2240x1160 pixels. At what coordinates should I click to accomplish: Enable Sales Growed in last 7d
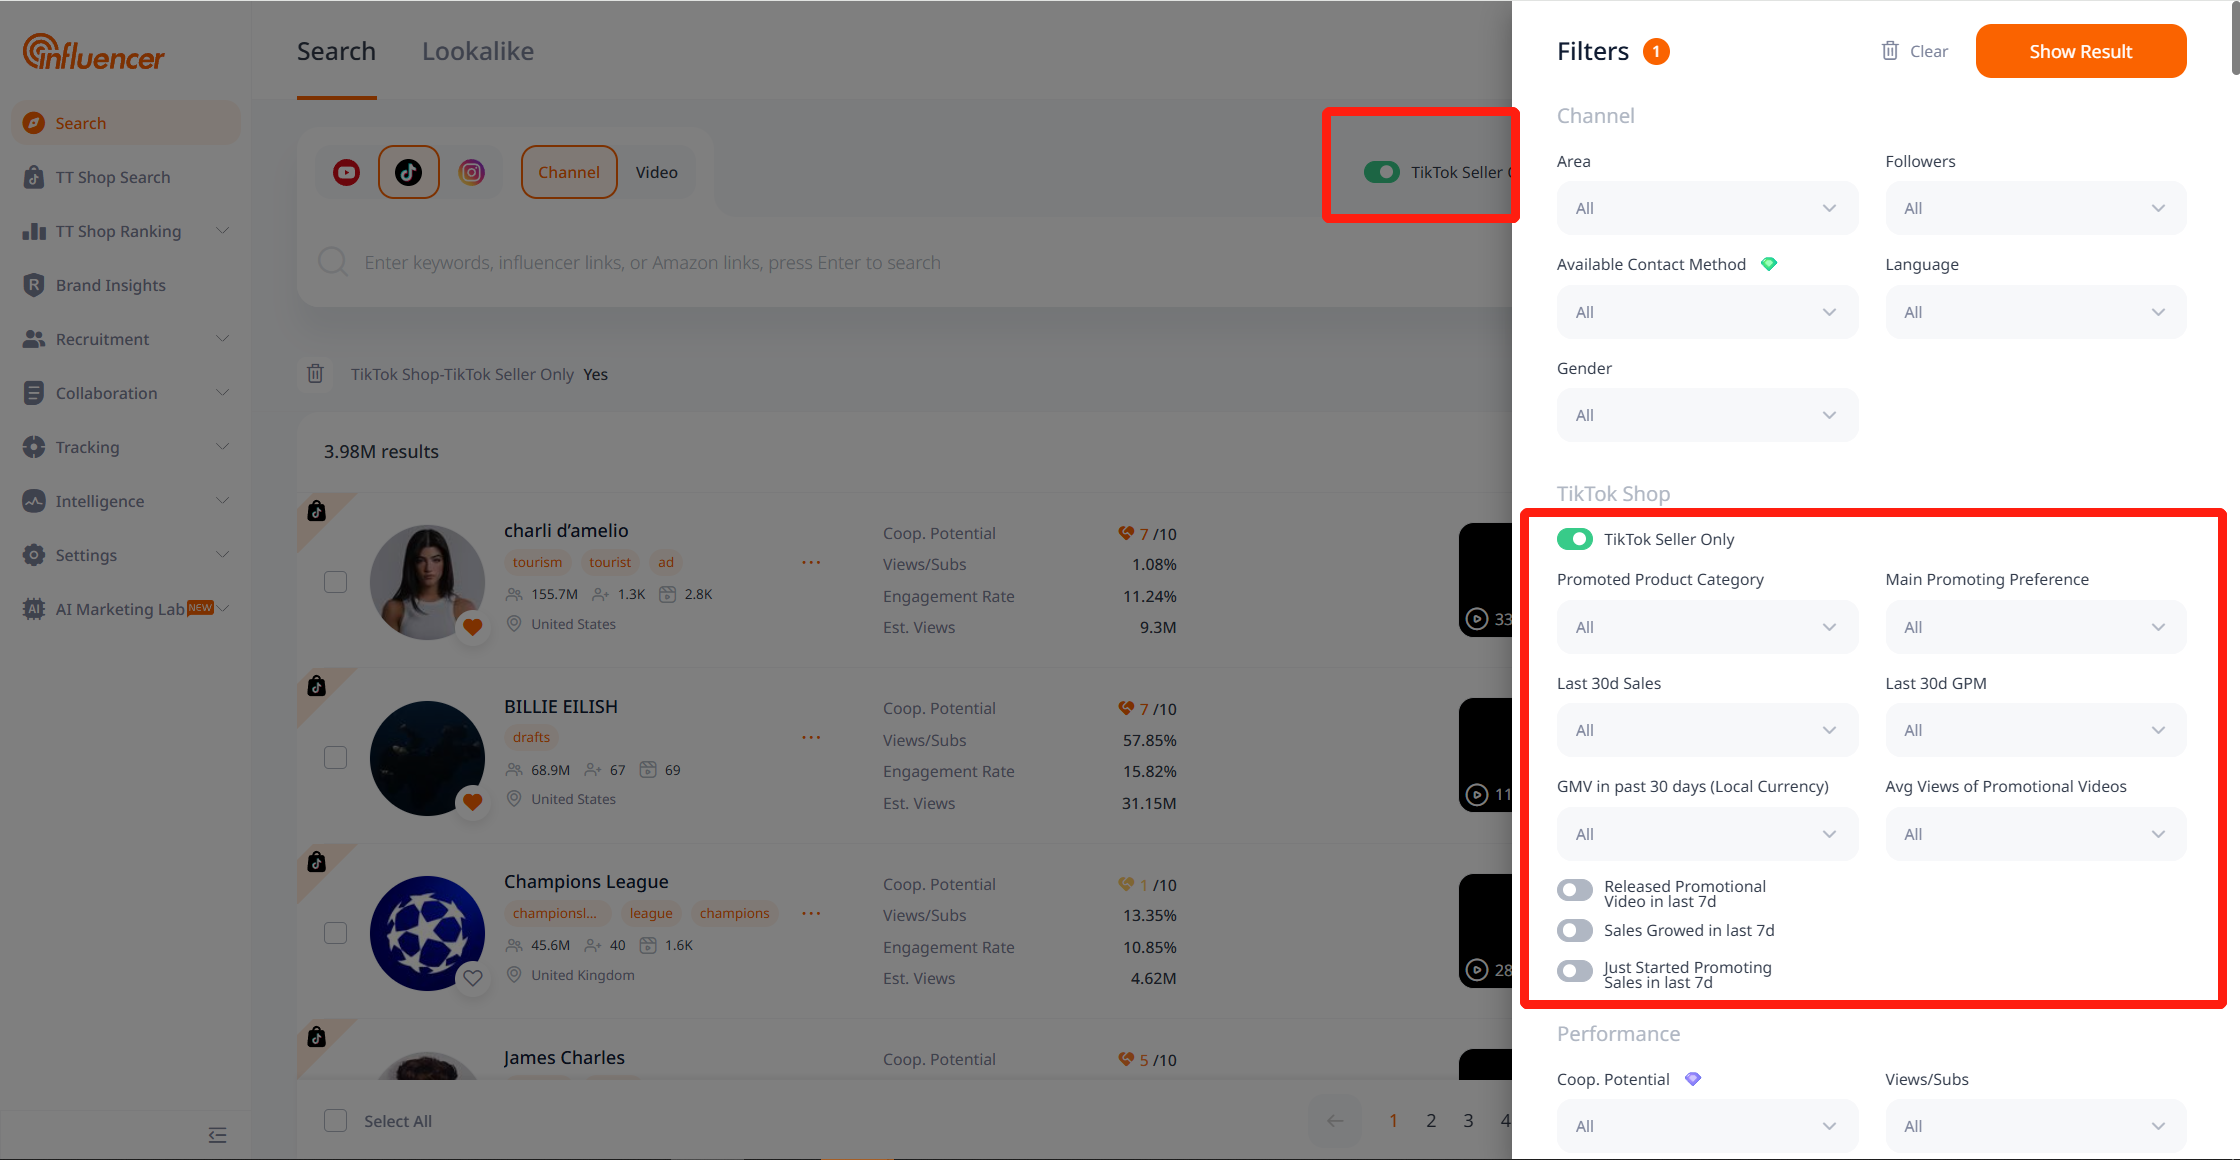pyautogui.click(x=1574, y=930)
